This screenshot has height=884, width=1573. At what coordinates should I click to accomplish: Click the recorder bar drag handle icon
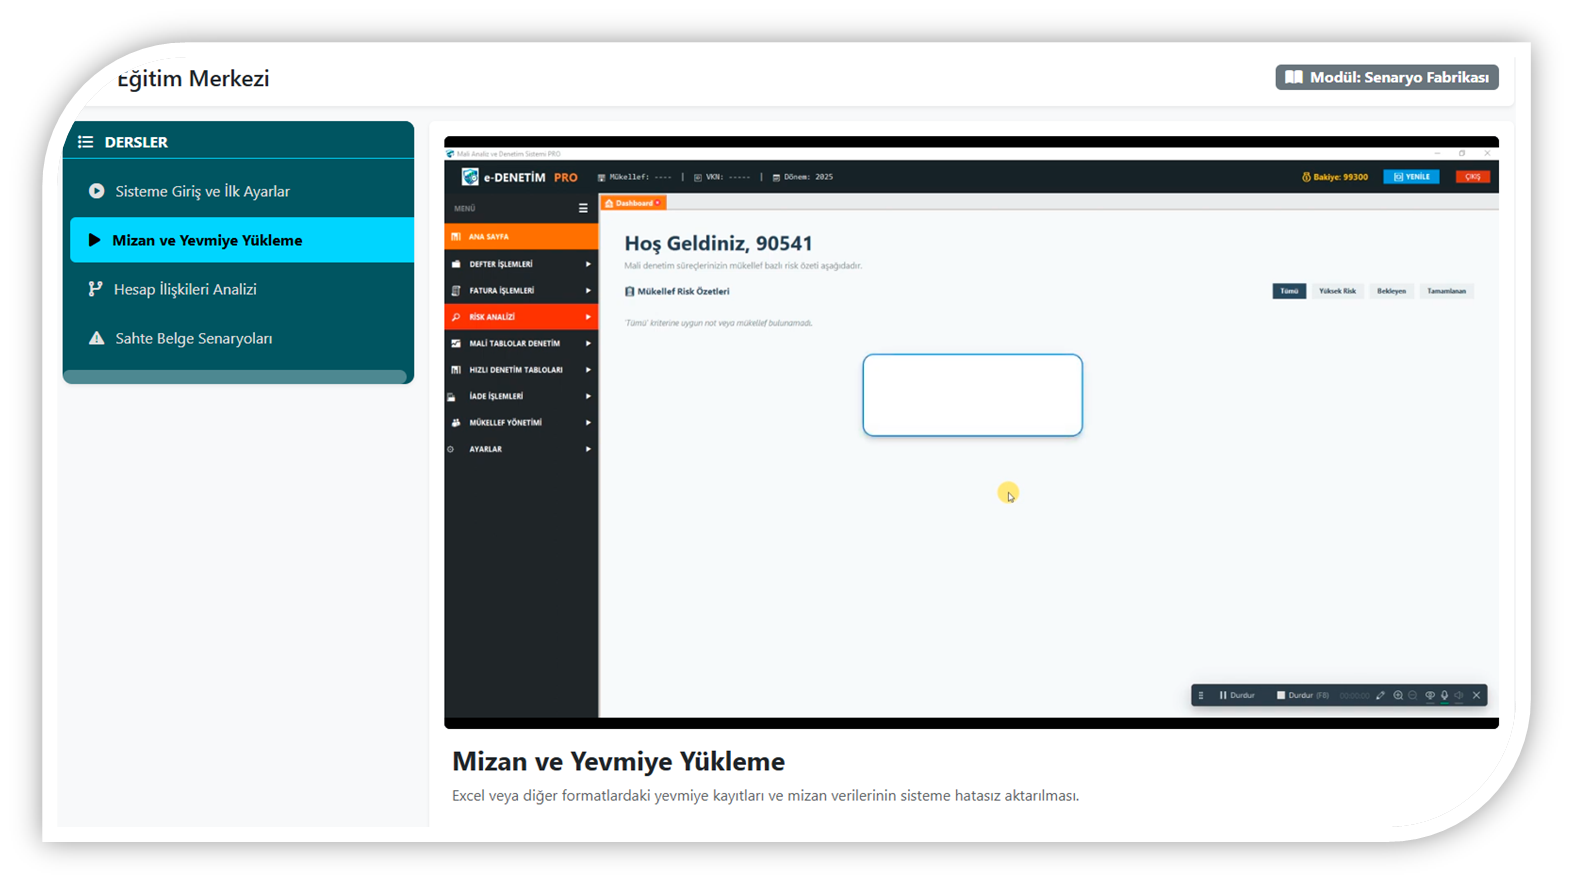[x=1201, y=695]
